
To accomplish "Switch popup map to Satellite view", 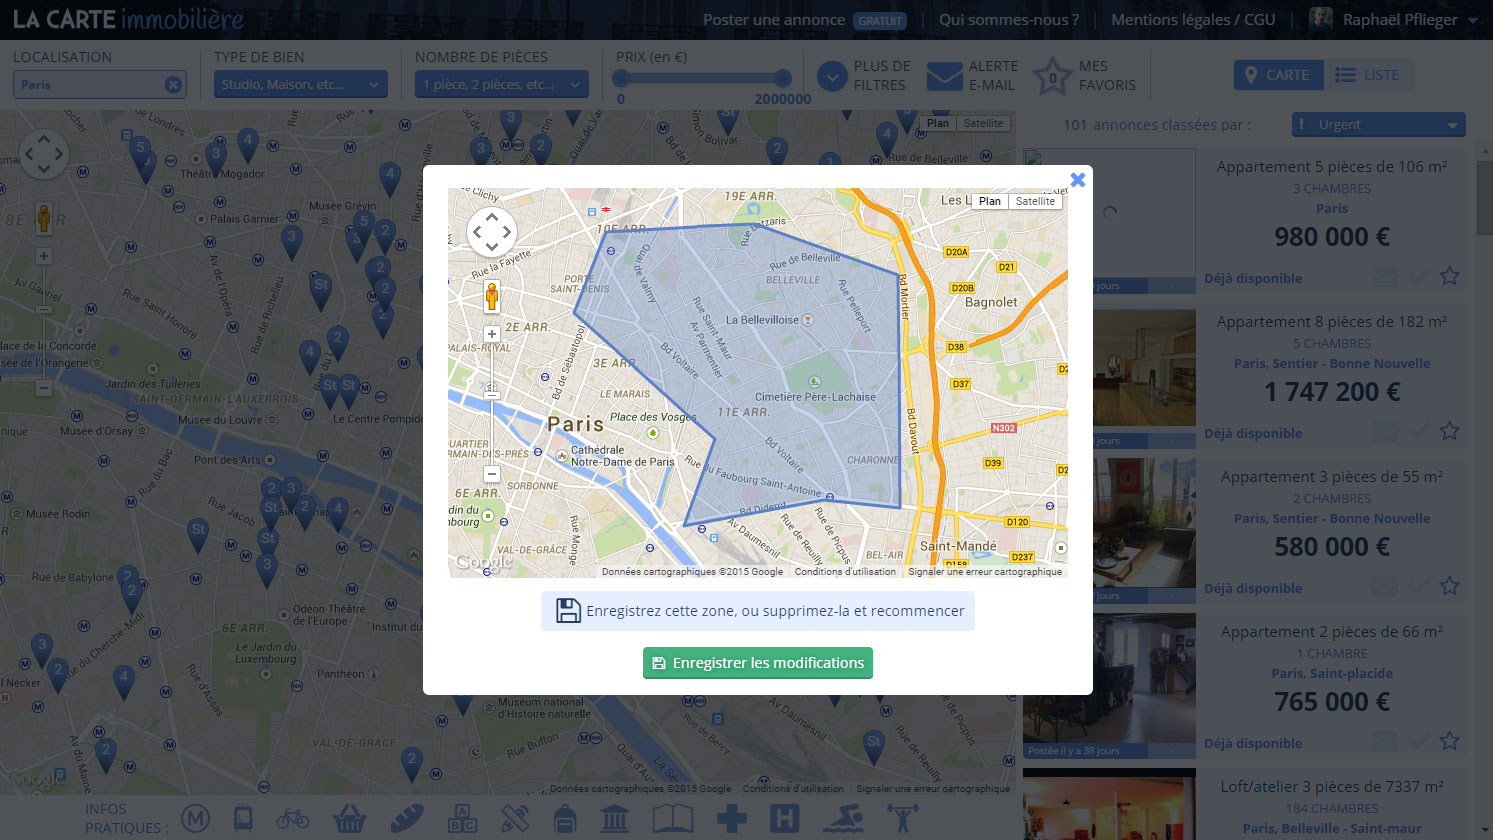I will (x=1035, y=201).
